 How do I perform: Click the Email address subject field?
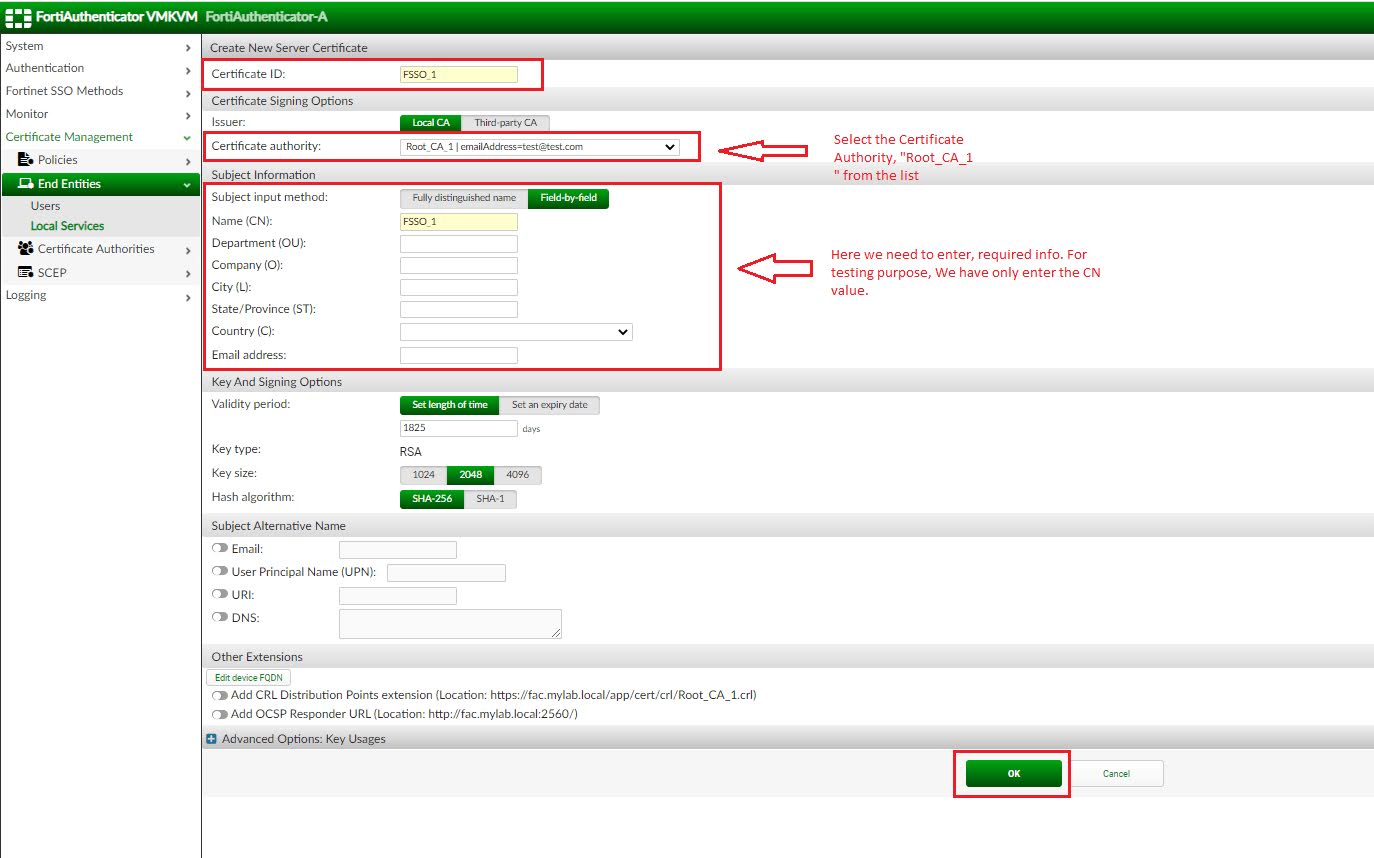coord(459,356)
